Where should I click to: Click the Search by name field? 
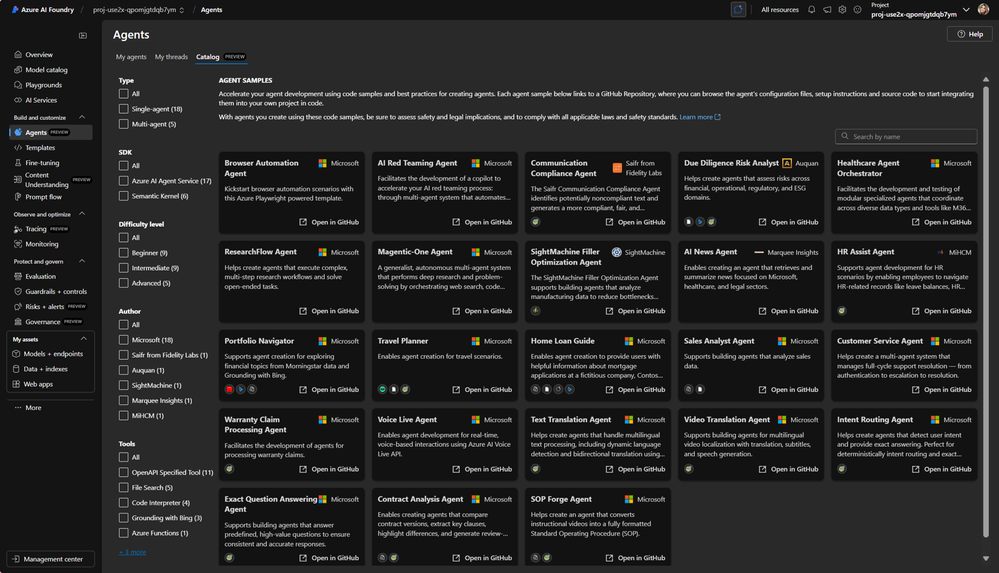pyautogui.click(x=906, y=136)
